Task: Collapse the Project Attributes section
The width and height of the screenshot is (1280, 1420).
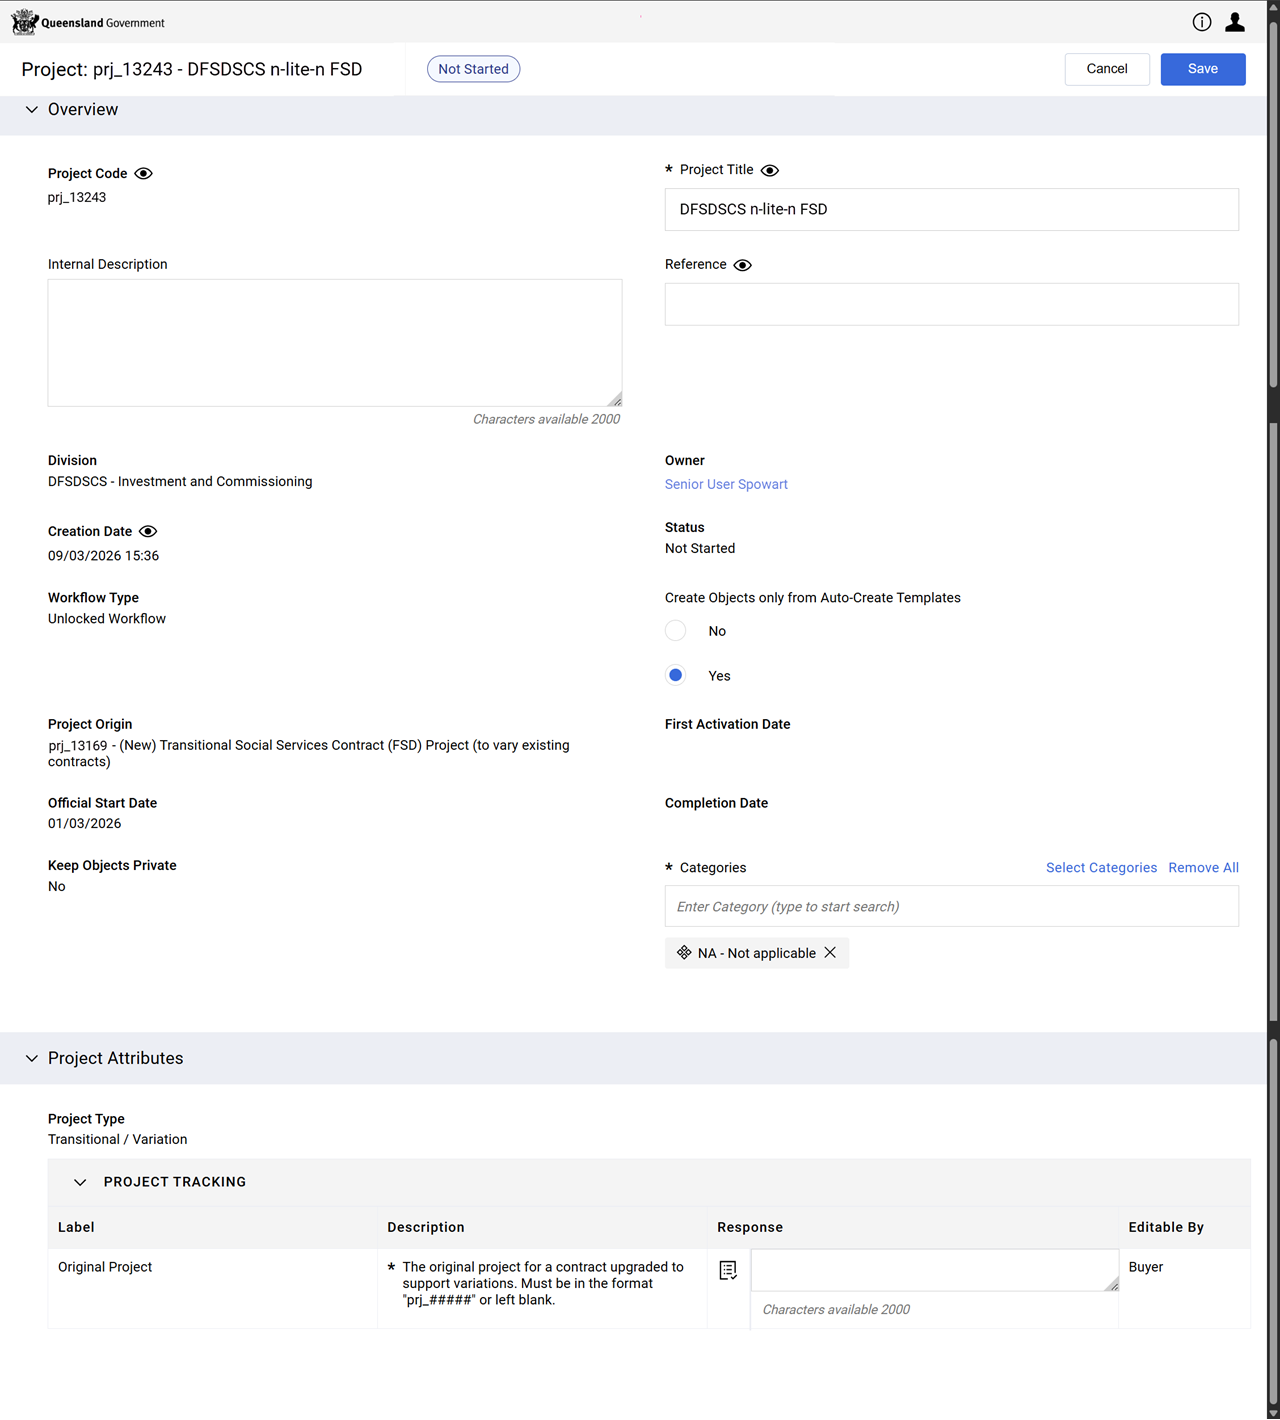Action: (x=32, y=1058)
